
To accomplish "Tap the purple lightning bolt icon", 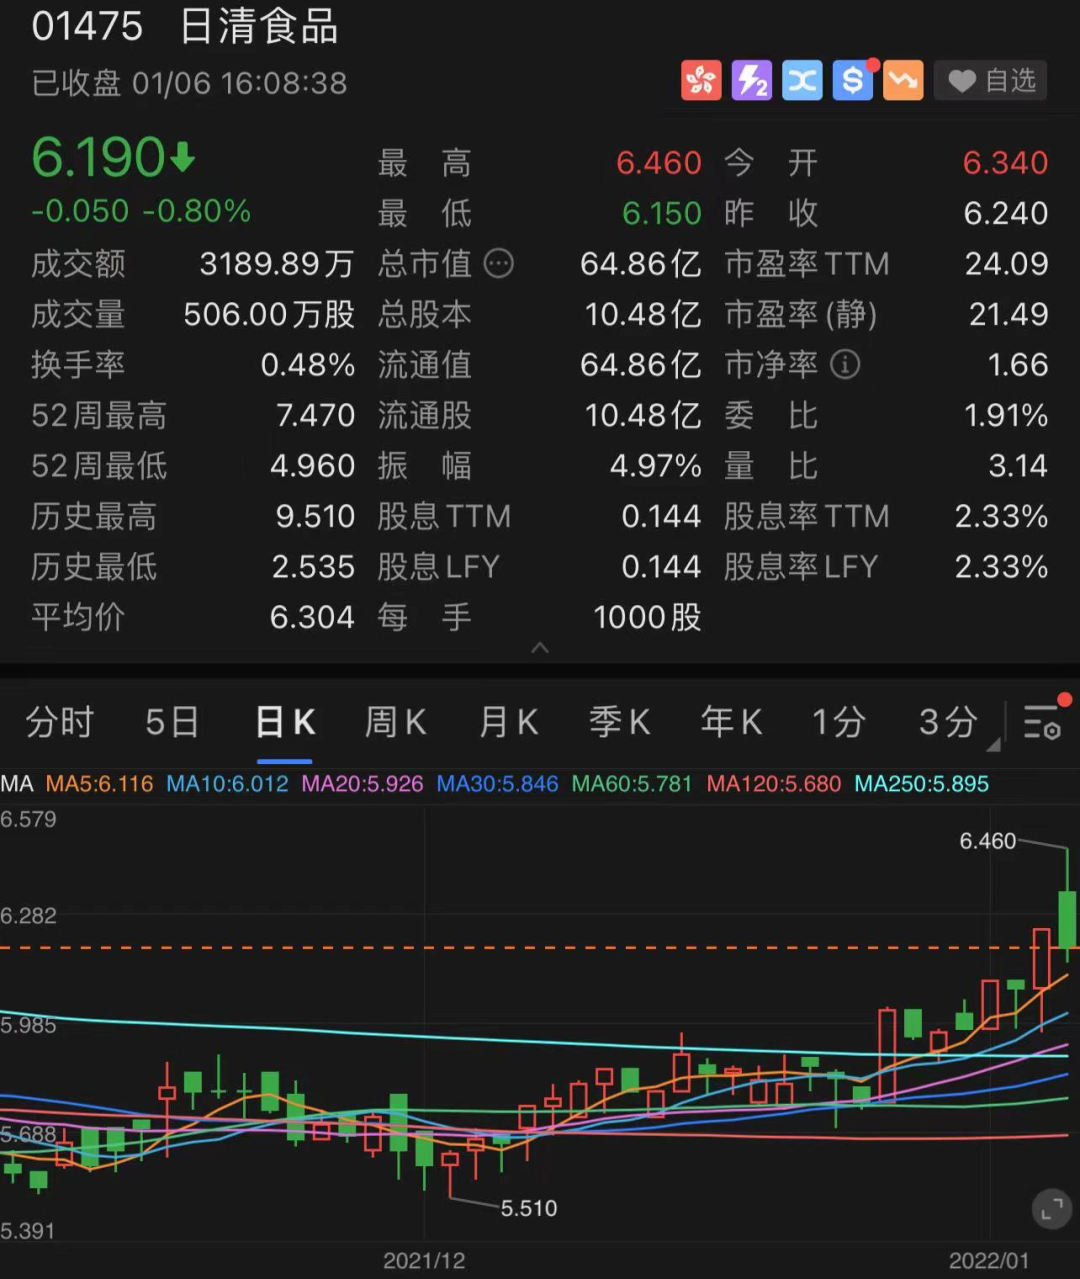I will pyautogui.click(x=751, y=81).
